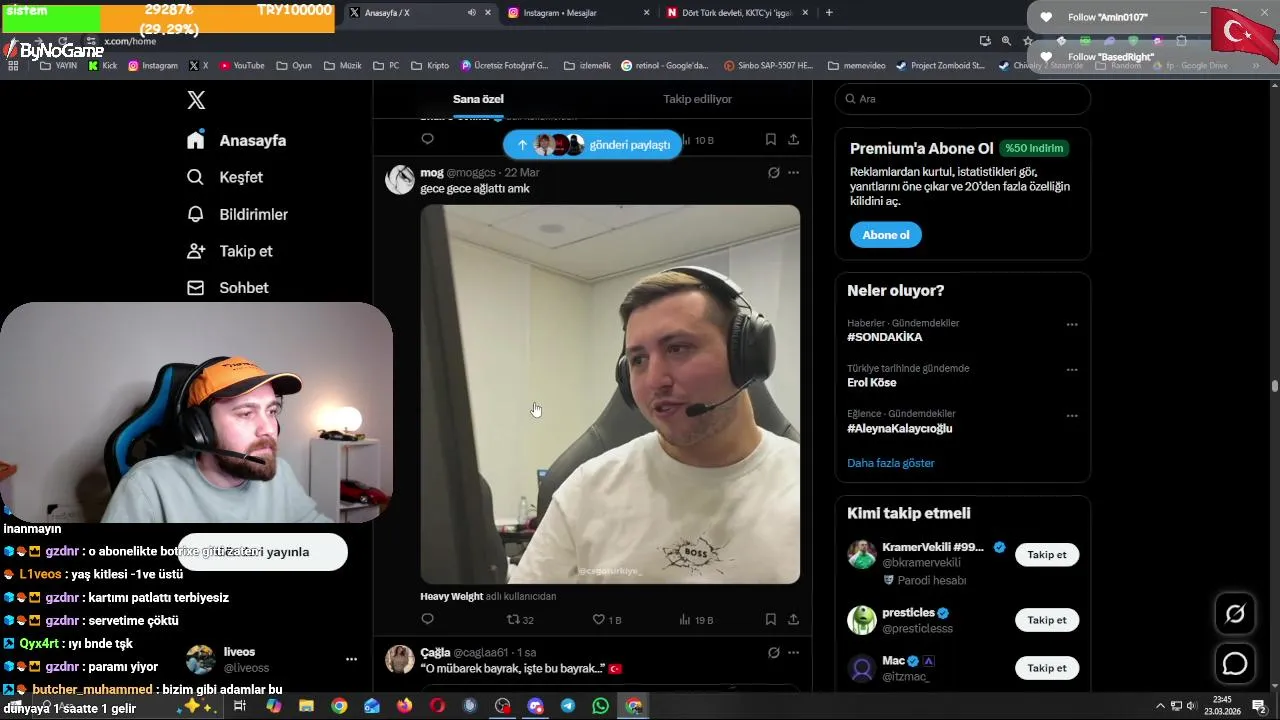Switch to the Dört Türk devleti browser tab

[x=738, y=13]
